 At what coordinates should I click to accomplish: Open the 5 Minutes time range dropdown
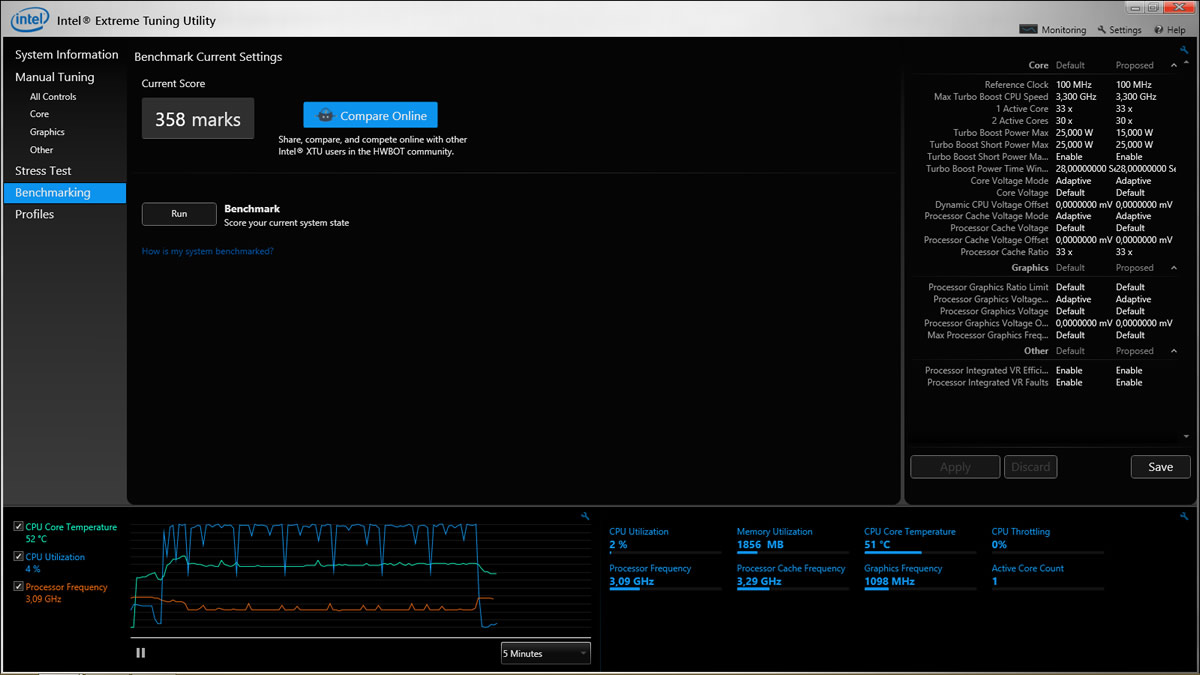tap(546, 653)
